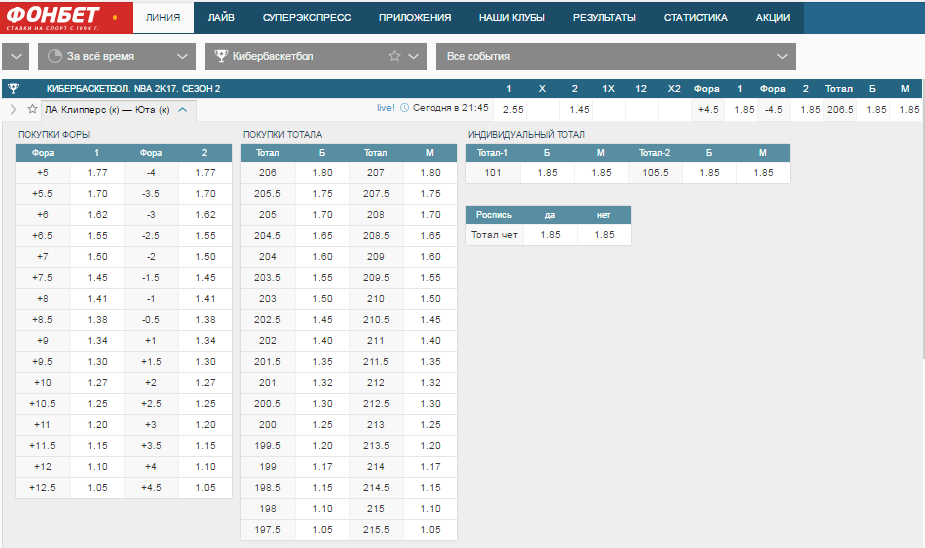Select 1.77 odds for handicap +5
Screen dimensions: 925x548
click(97, 173)
